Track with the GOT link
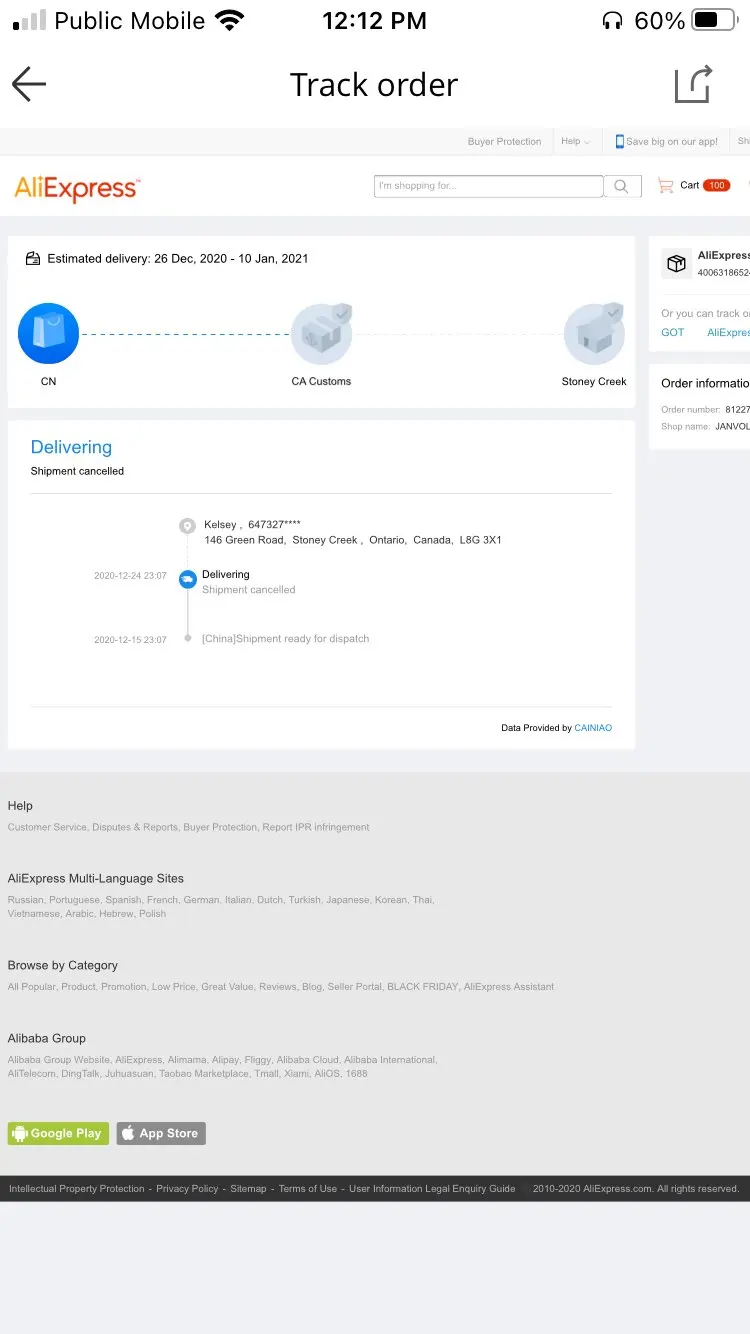The width and height of the screenshot is (750, 1334). (673, 332)
